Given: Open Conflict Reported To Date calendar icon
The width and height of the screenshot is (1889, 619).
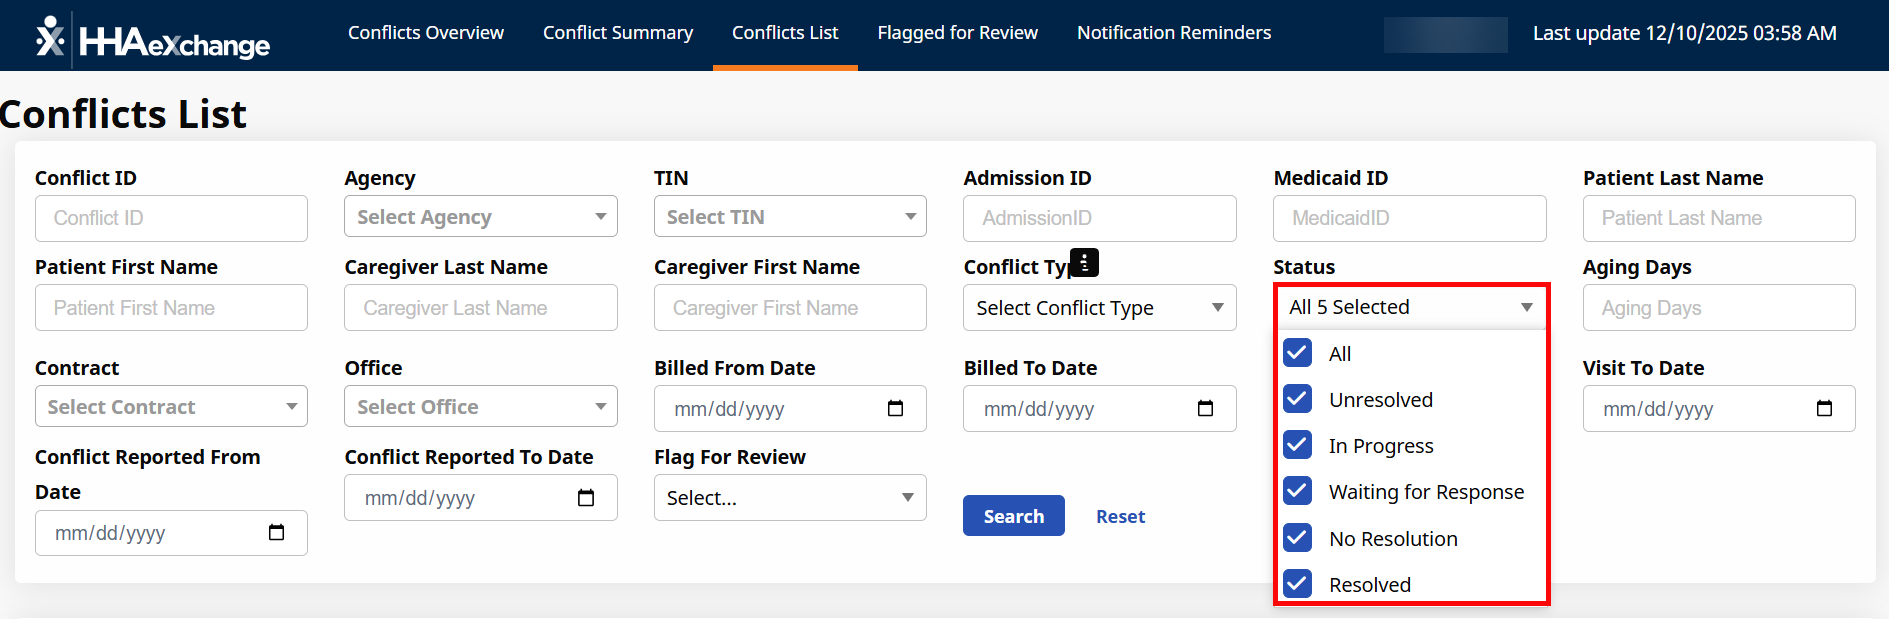Looking at the screenshot, I should tap(586, 498).
